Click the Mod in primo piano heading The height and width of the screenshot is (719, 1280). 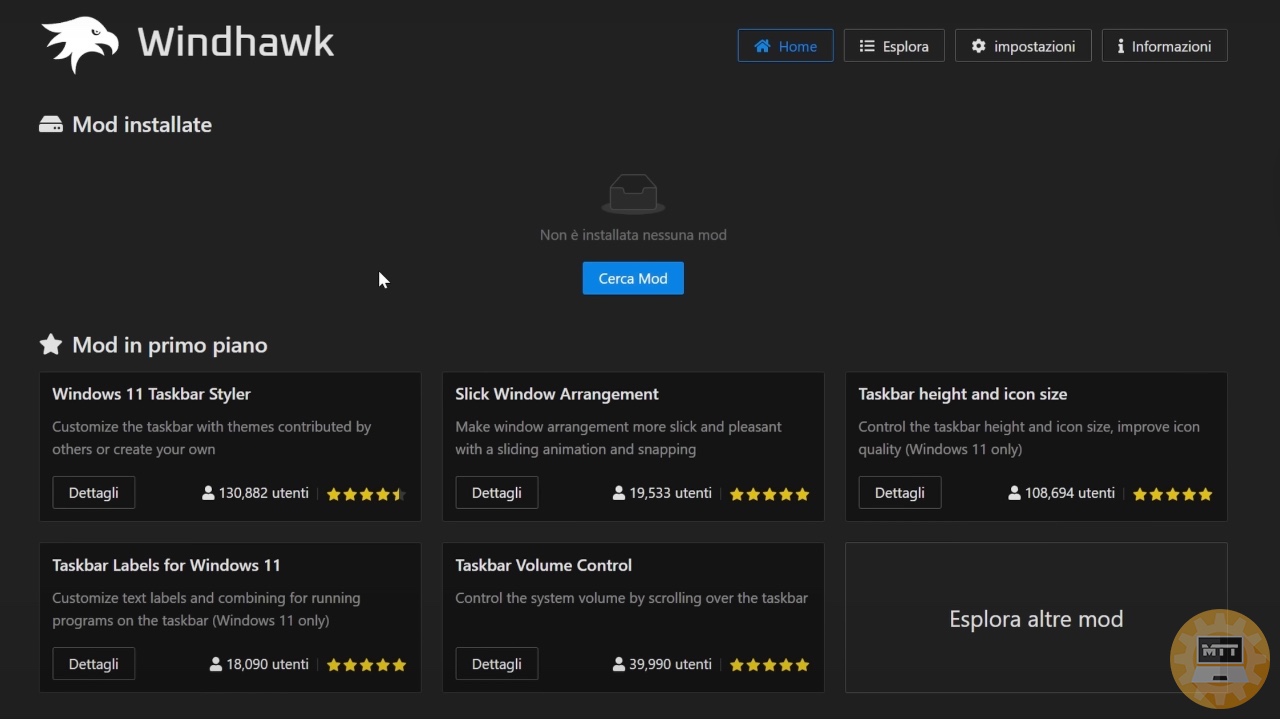coord(170,345)
